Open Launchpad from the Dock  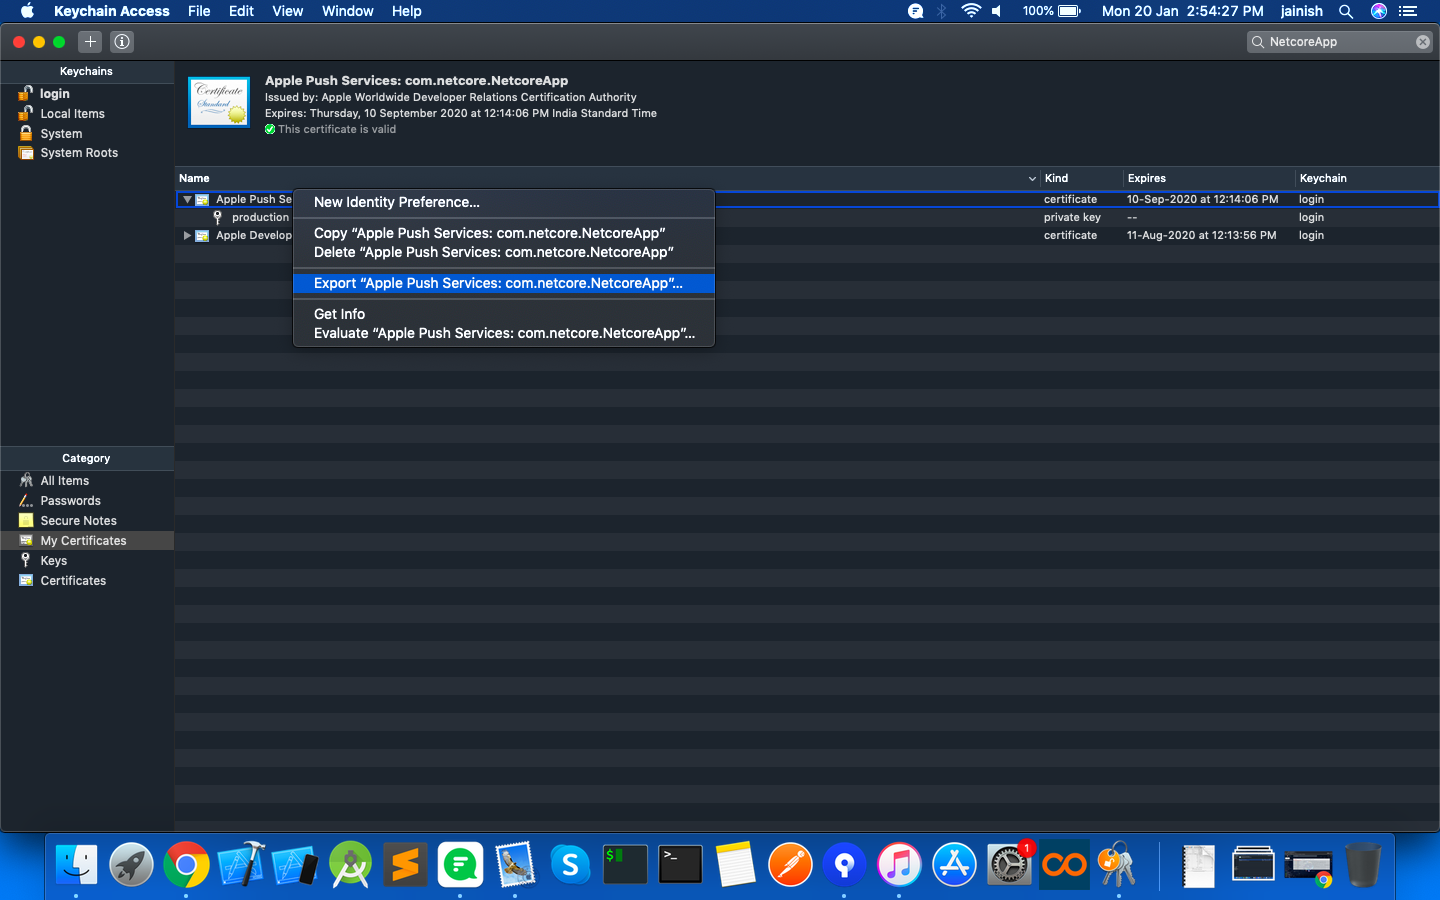(x=131, y=865)
